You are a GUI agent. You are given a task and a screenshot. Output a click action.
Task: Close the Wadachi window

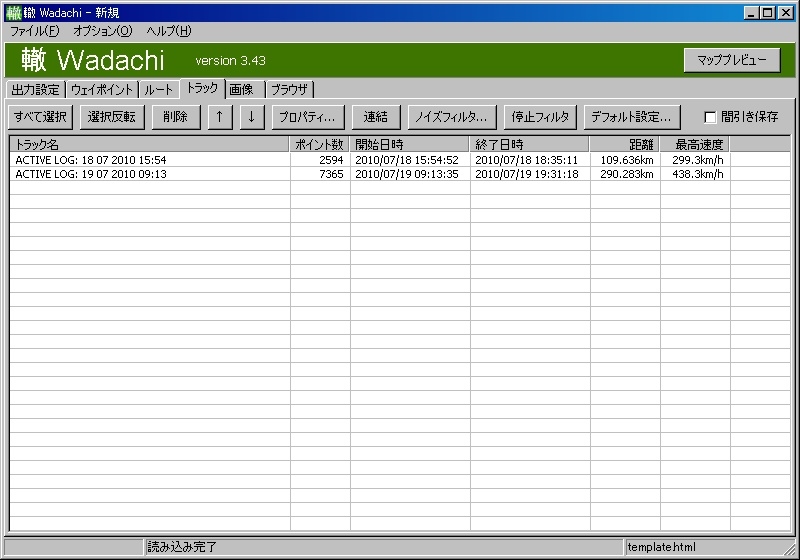click(x=786, y=13)
